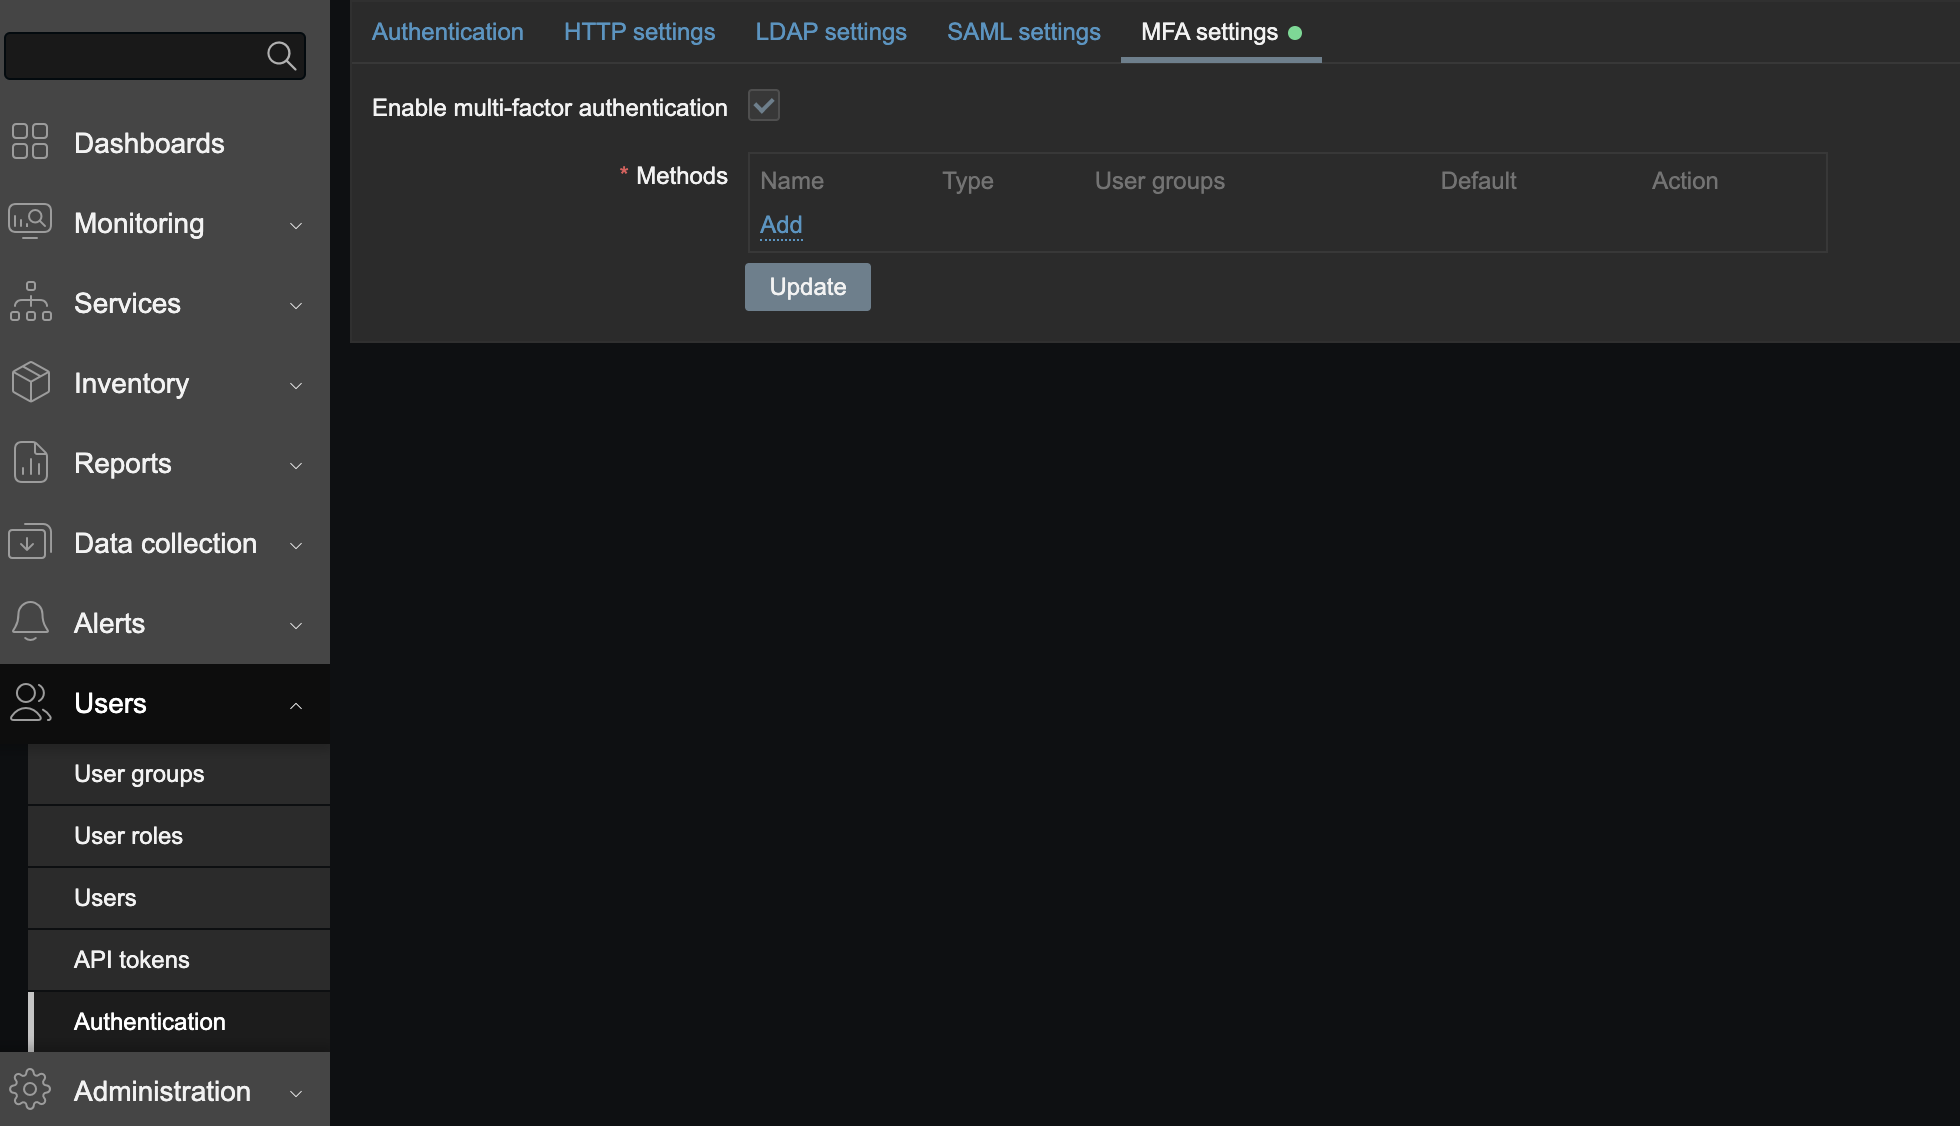This screenshot has width=1960, height=1126.
Task: Click the Dashboards grid icon
Action: coord(30,141)
